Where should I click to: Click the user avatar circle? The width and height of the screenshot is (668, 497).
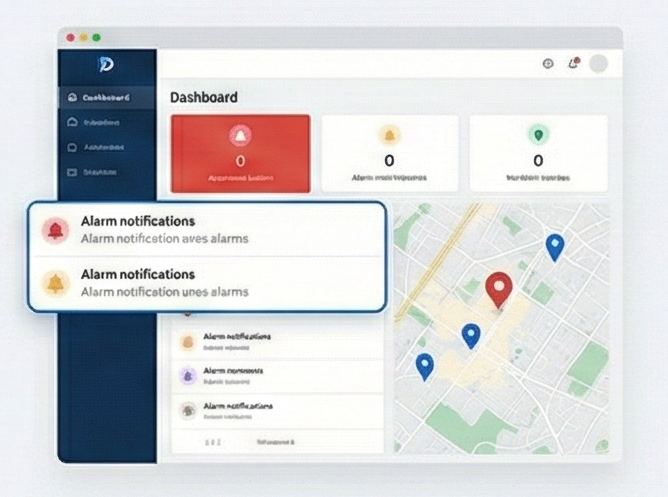pyautogui.click(x=598, y=64)
